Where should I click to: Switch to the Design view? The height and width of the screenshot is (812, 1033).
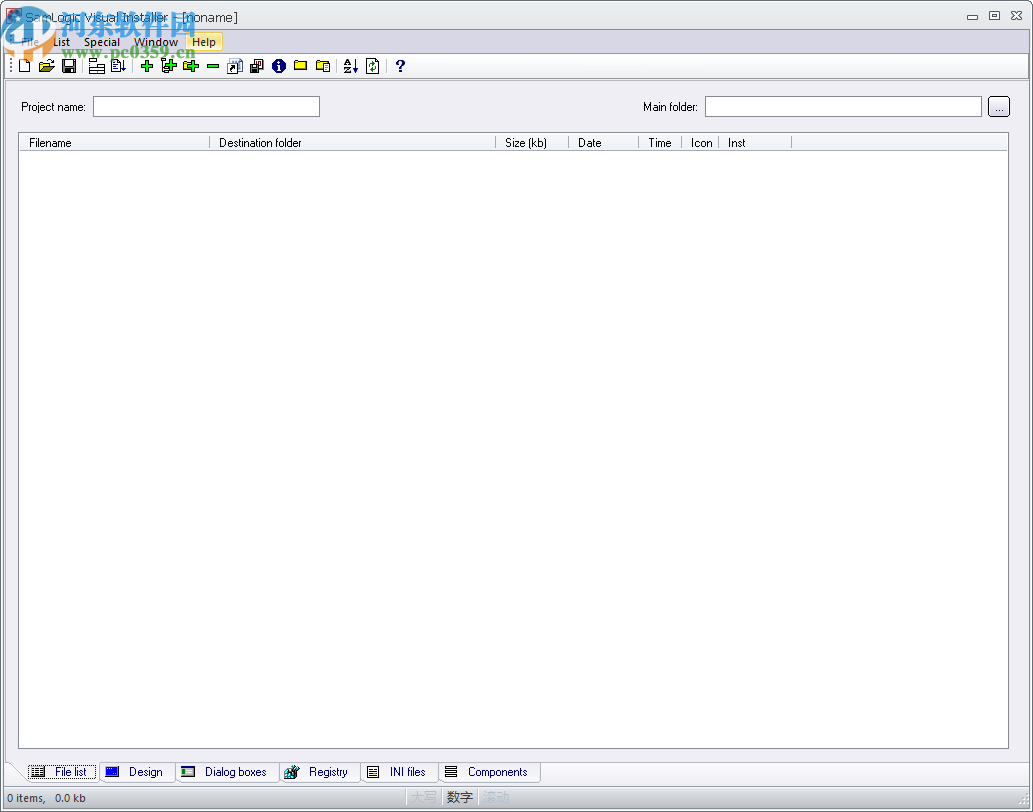137,771
